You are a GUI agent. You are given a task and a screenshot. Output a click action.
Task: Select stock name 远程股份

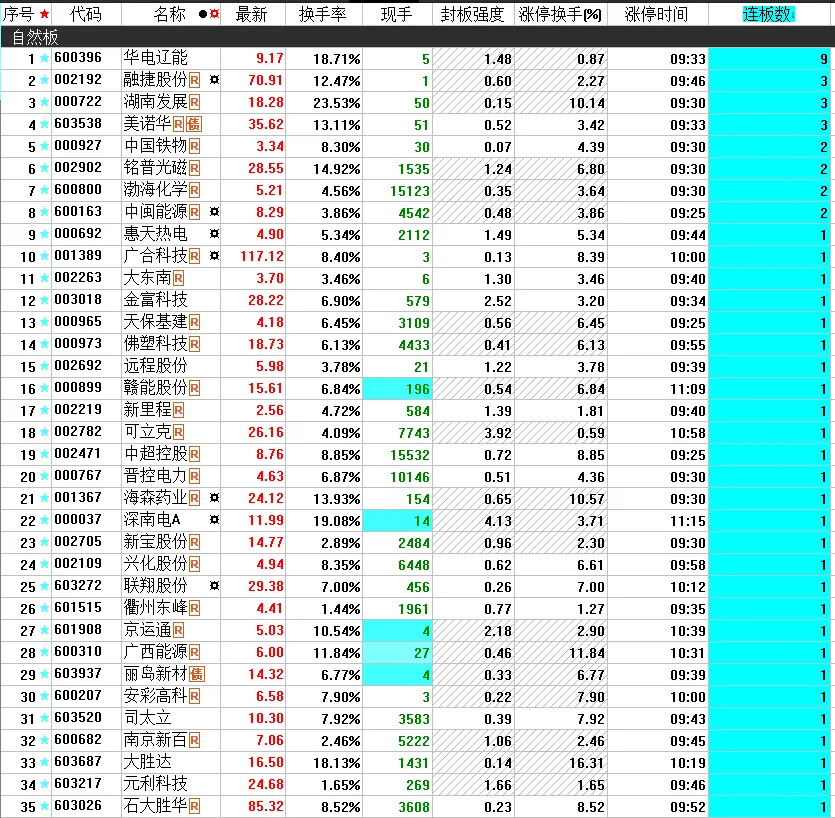pos(155,366)
